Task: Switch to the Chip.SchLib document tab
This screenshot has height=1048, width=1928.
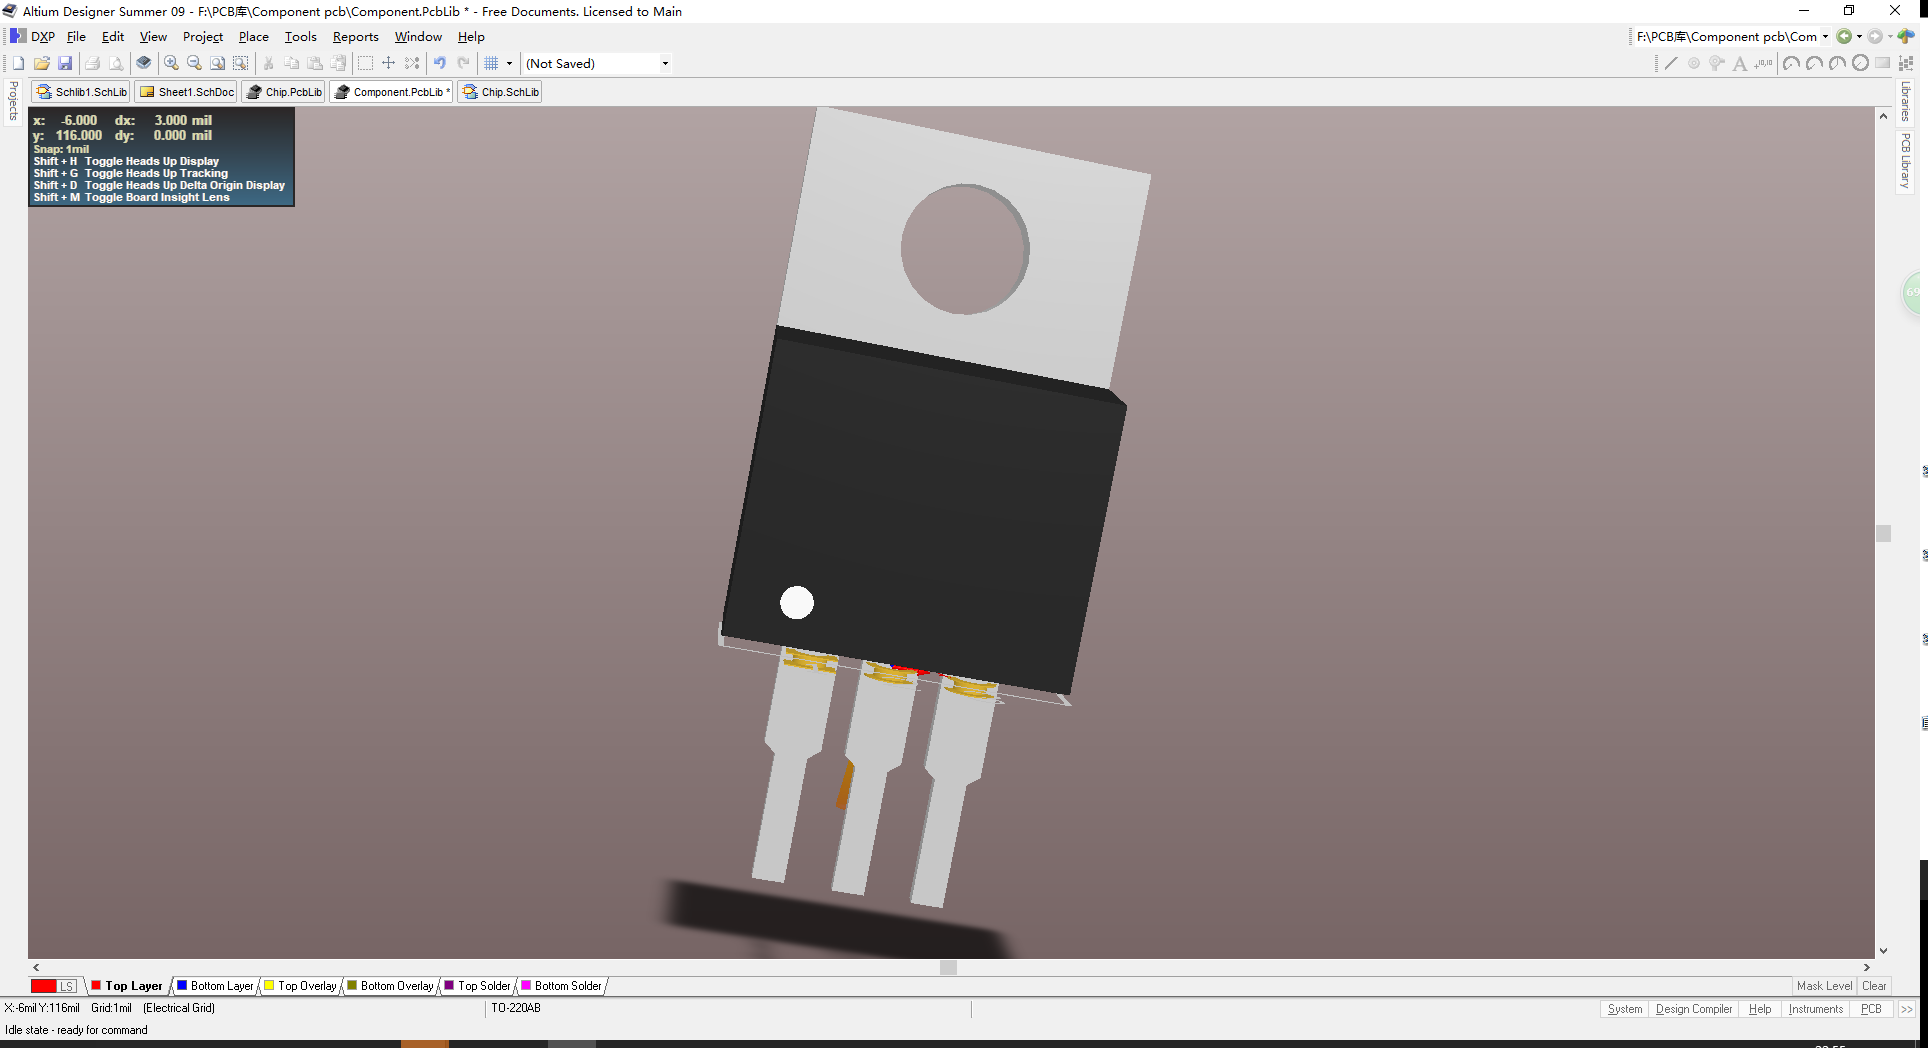Action: [501, 92]
